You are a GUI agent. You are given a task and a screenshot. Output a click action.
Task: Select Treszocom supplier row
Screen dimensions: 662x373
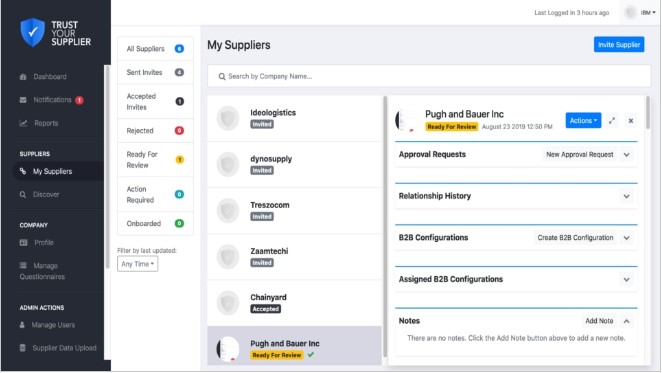pos(295,210)
